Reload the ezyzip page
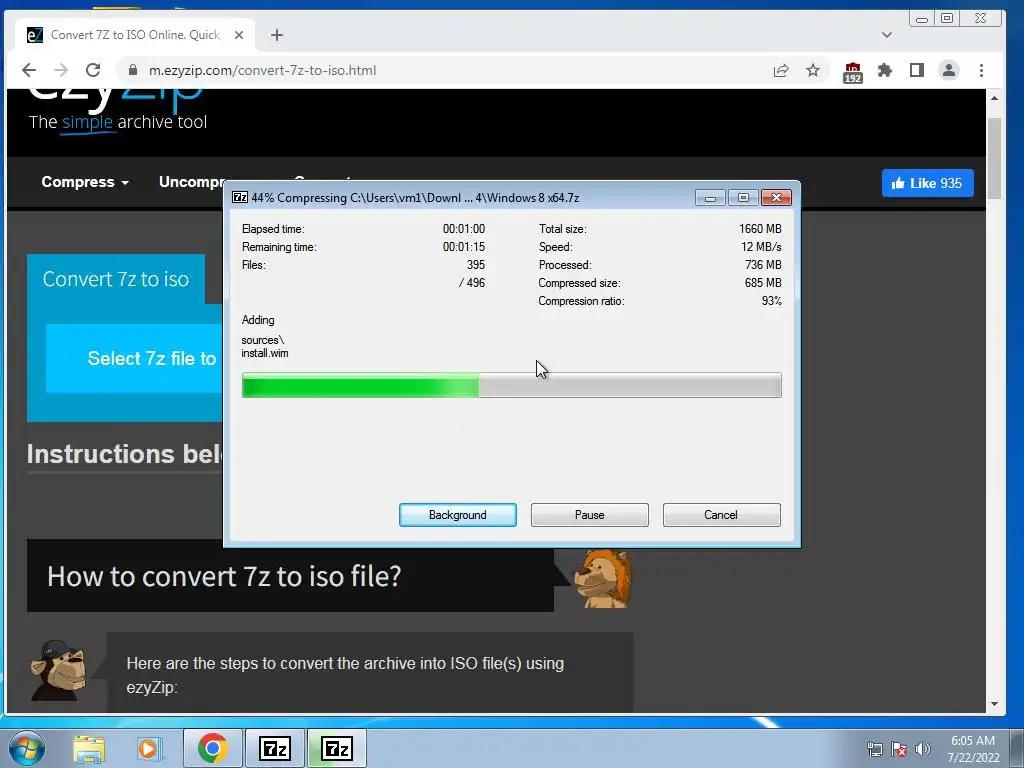 point(93,70)
